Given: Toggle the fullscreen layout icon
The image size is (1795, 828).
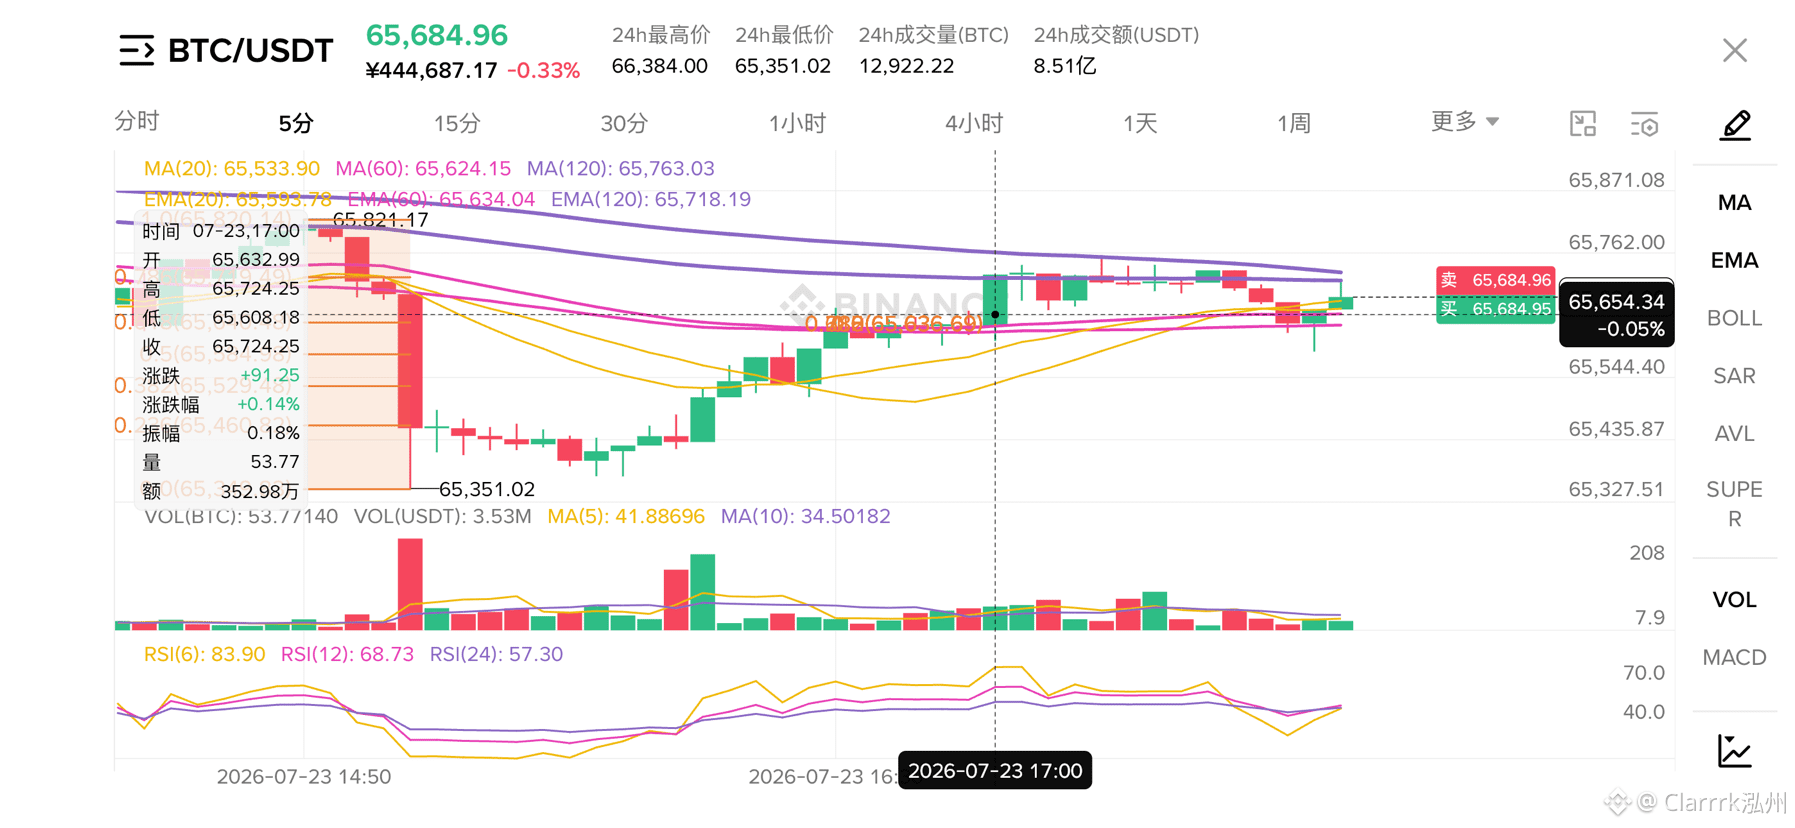Looking at the screenshot, I should click(1583, 124).
